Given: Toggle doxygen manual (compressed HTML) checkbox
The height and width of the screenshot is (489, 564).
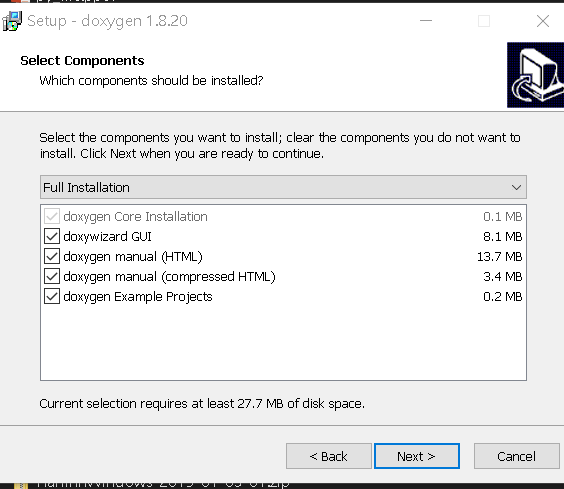Looking at the screenshot, I should [52, 276].
